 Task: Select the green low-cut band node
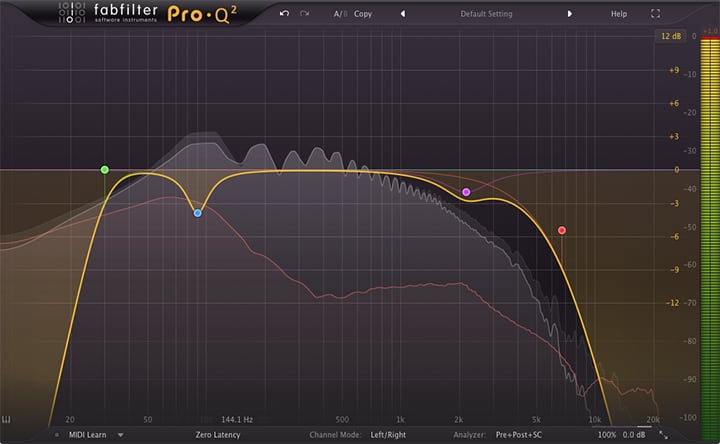(105, 170)
